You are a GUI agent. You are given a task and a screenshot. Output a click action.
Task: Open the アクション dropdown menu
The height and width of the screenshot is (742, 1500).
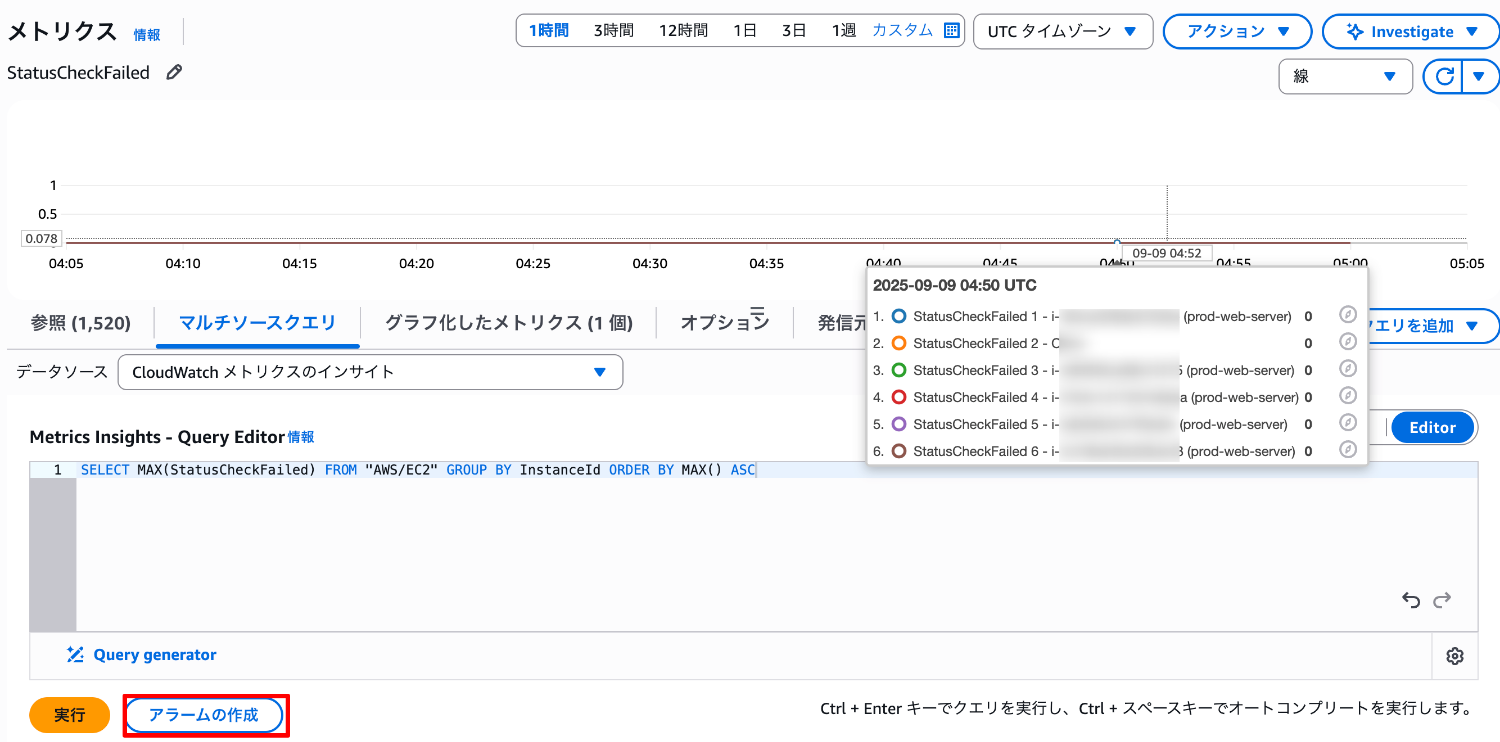click(1238, 31)
